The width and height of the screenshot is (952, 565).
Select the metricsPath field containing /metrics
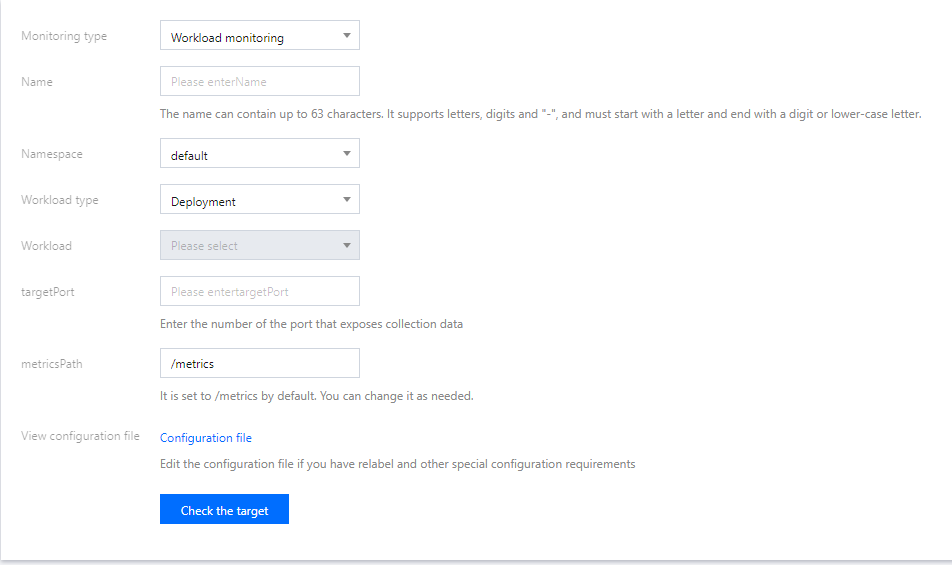pyautogui.click(x=259, y=363)
